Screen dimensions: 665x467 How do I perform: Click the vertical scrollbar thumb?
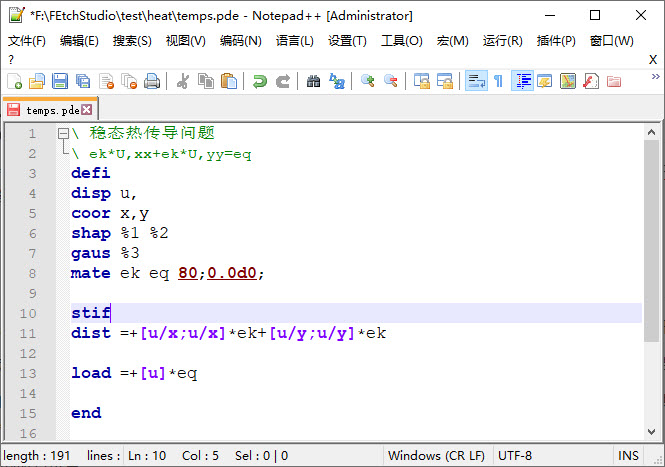[x=651, y=240]
